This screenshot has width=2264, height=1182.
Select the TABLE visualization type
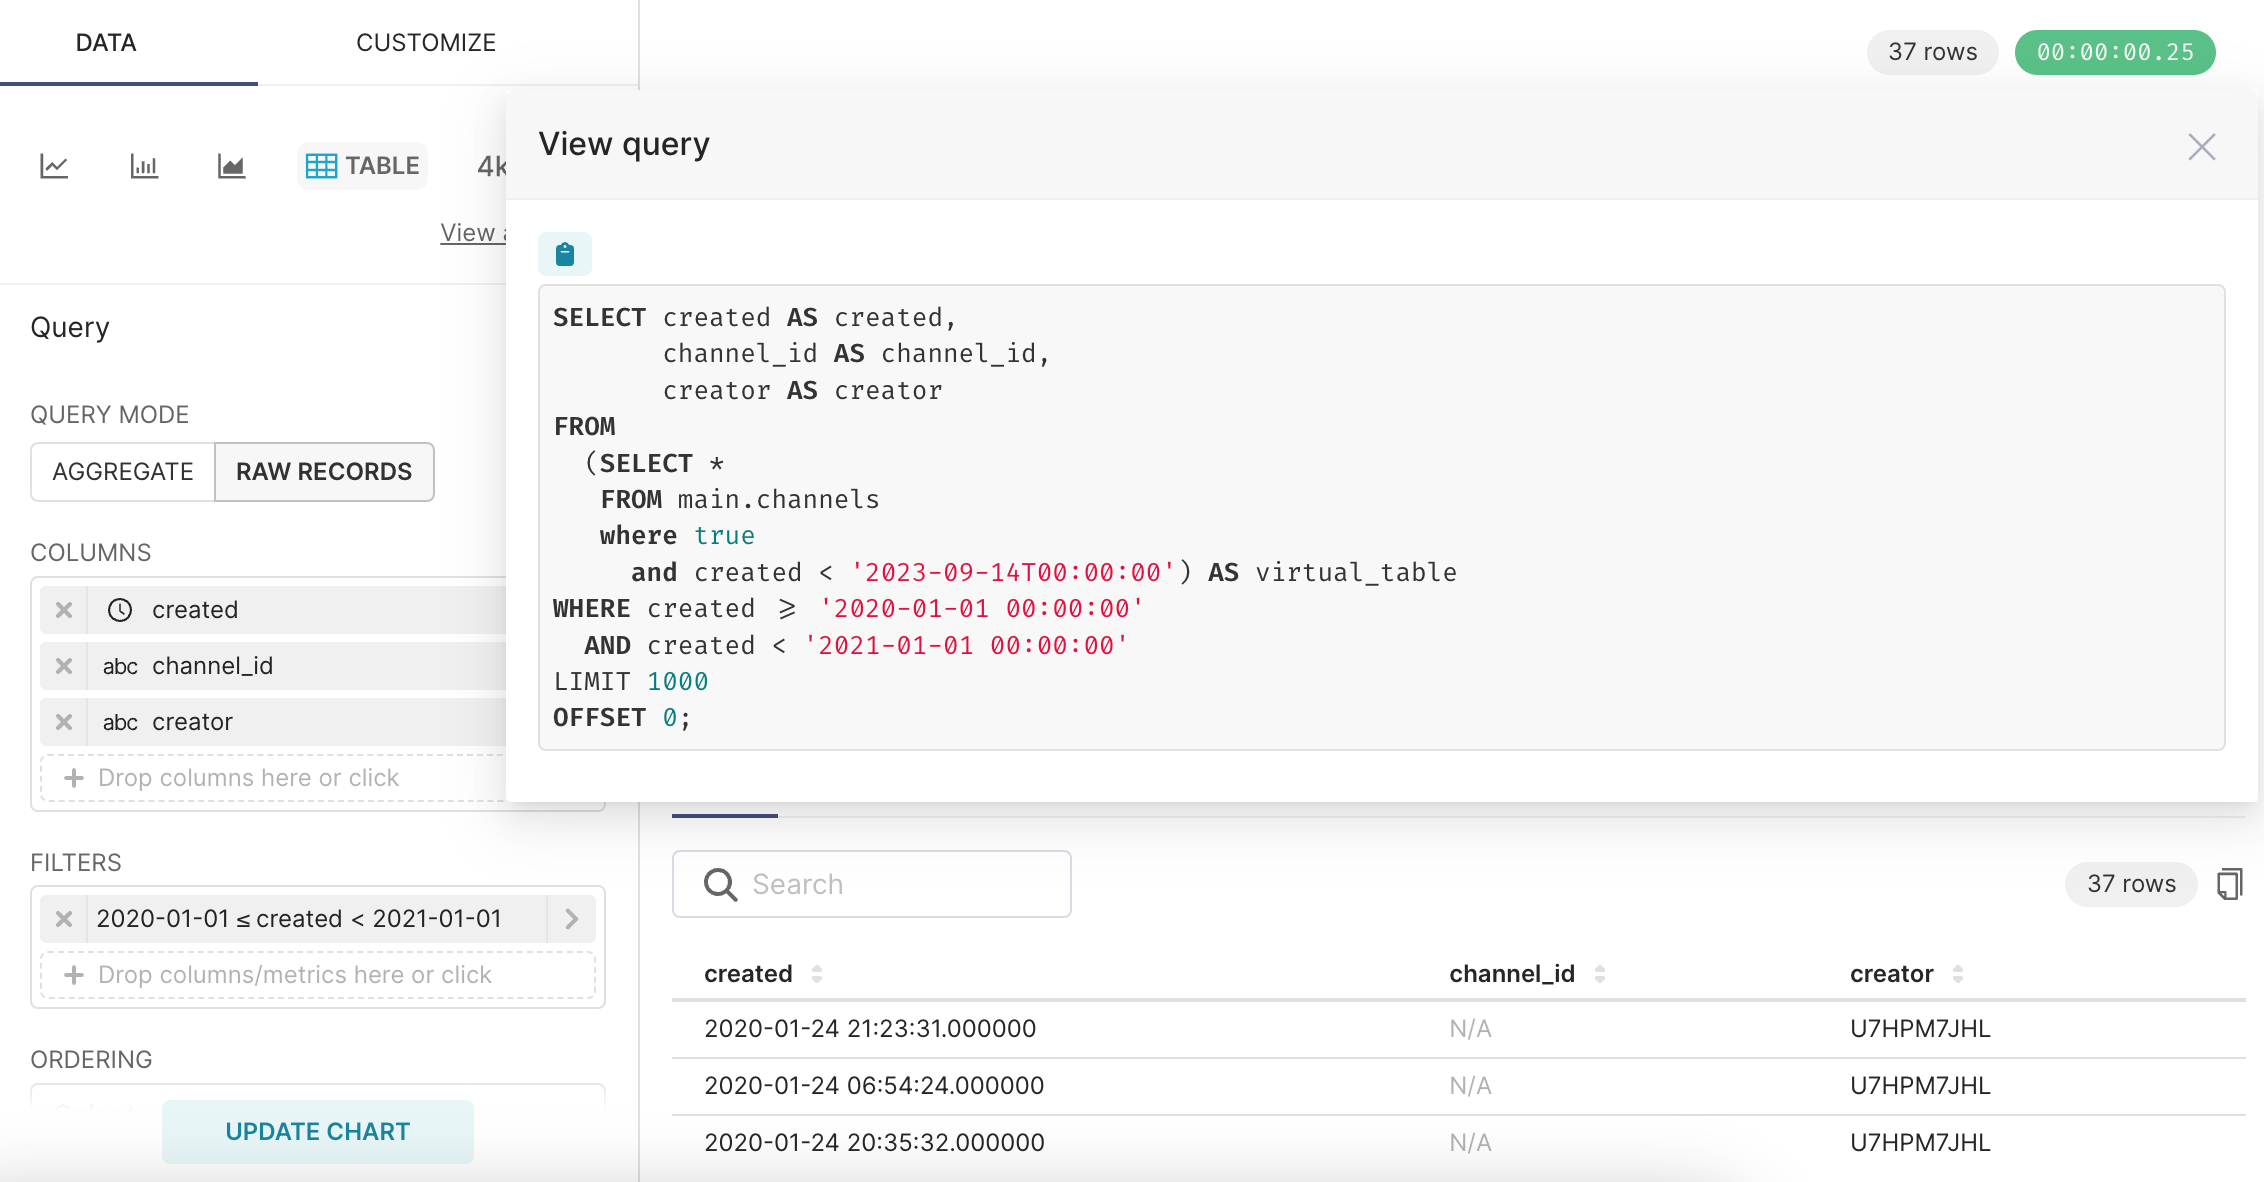click(x=362, y=166)
